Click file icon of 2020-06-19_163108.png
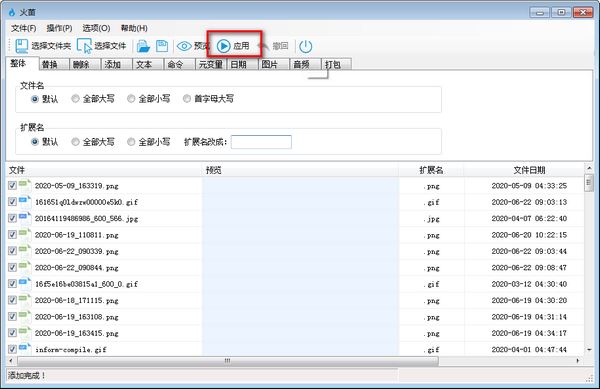 click(25, 316)
